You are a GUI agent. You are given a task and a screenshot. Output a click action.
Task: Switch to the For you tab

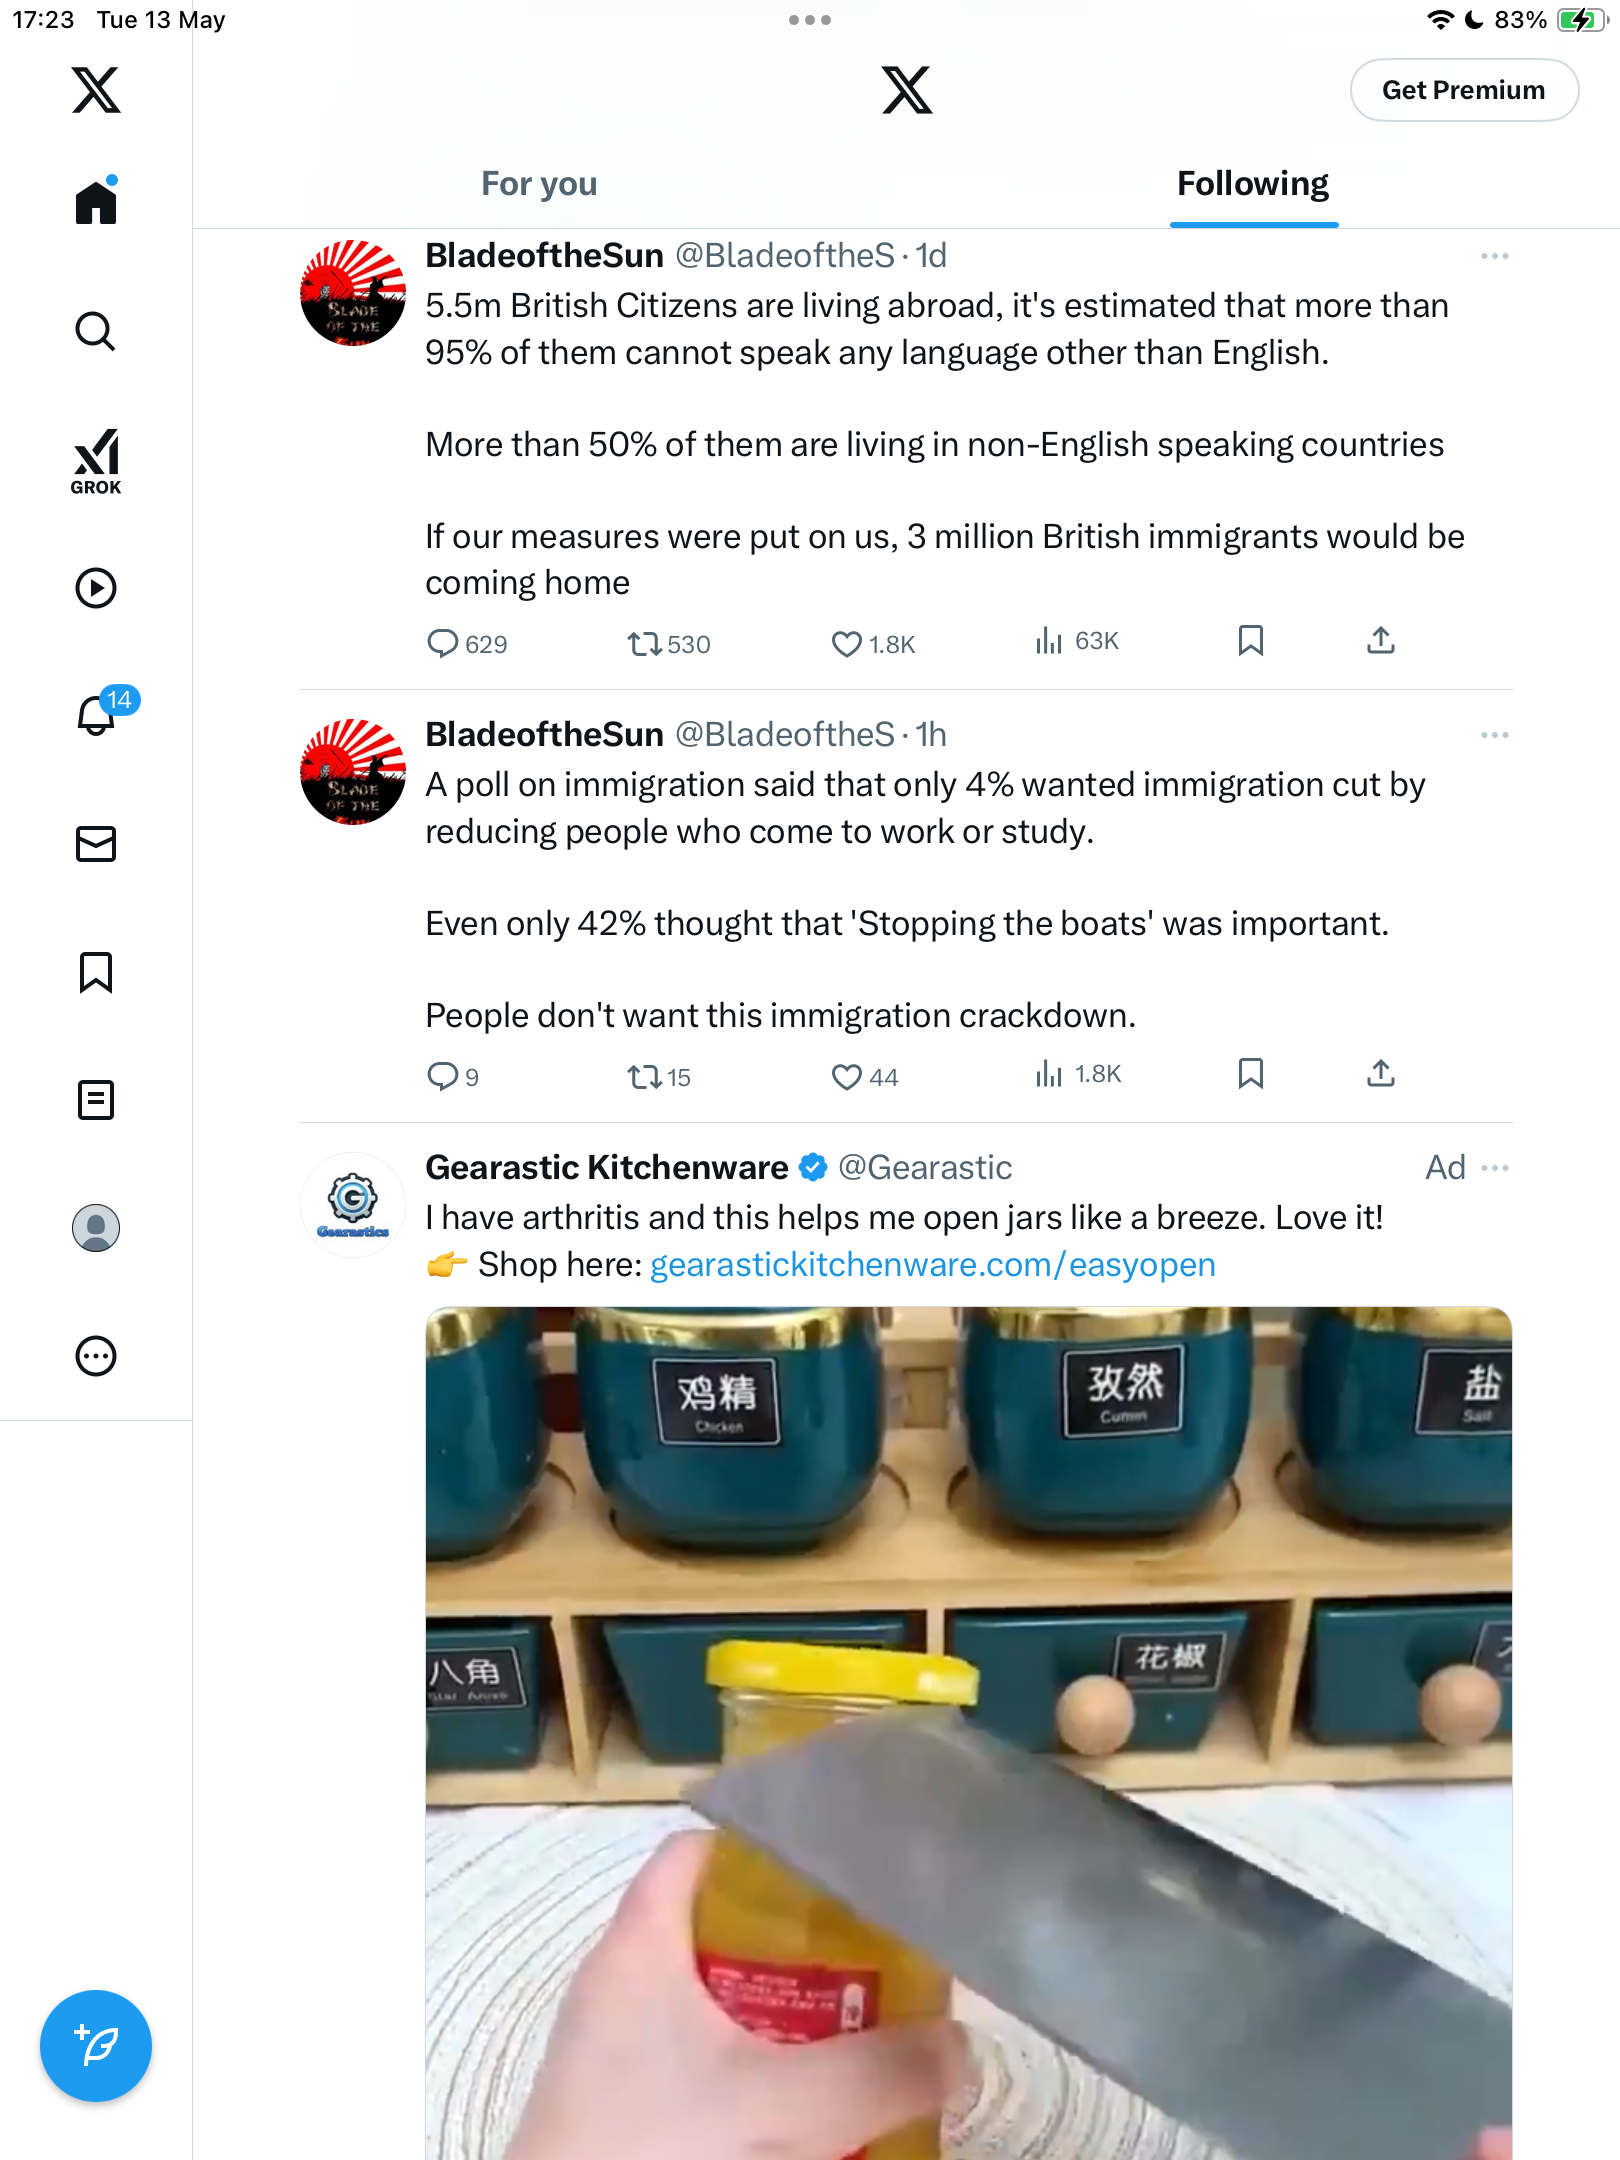click(x=539, y=184)
